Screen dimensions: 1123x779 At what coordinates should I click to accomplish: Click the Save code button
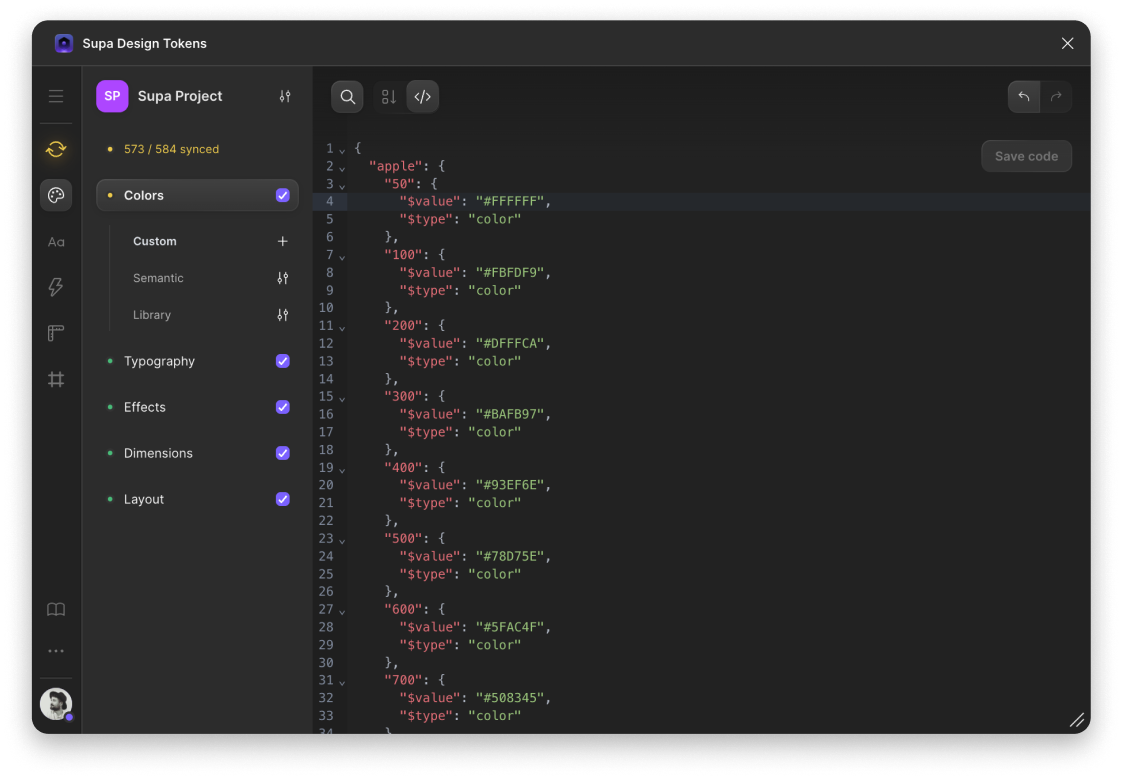click(1026, 156)
